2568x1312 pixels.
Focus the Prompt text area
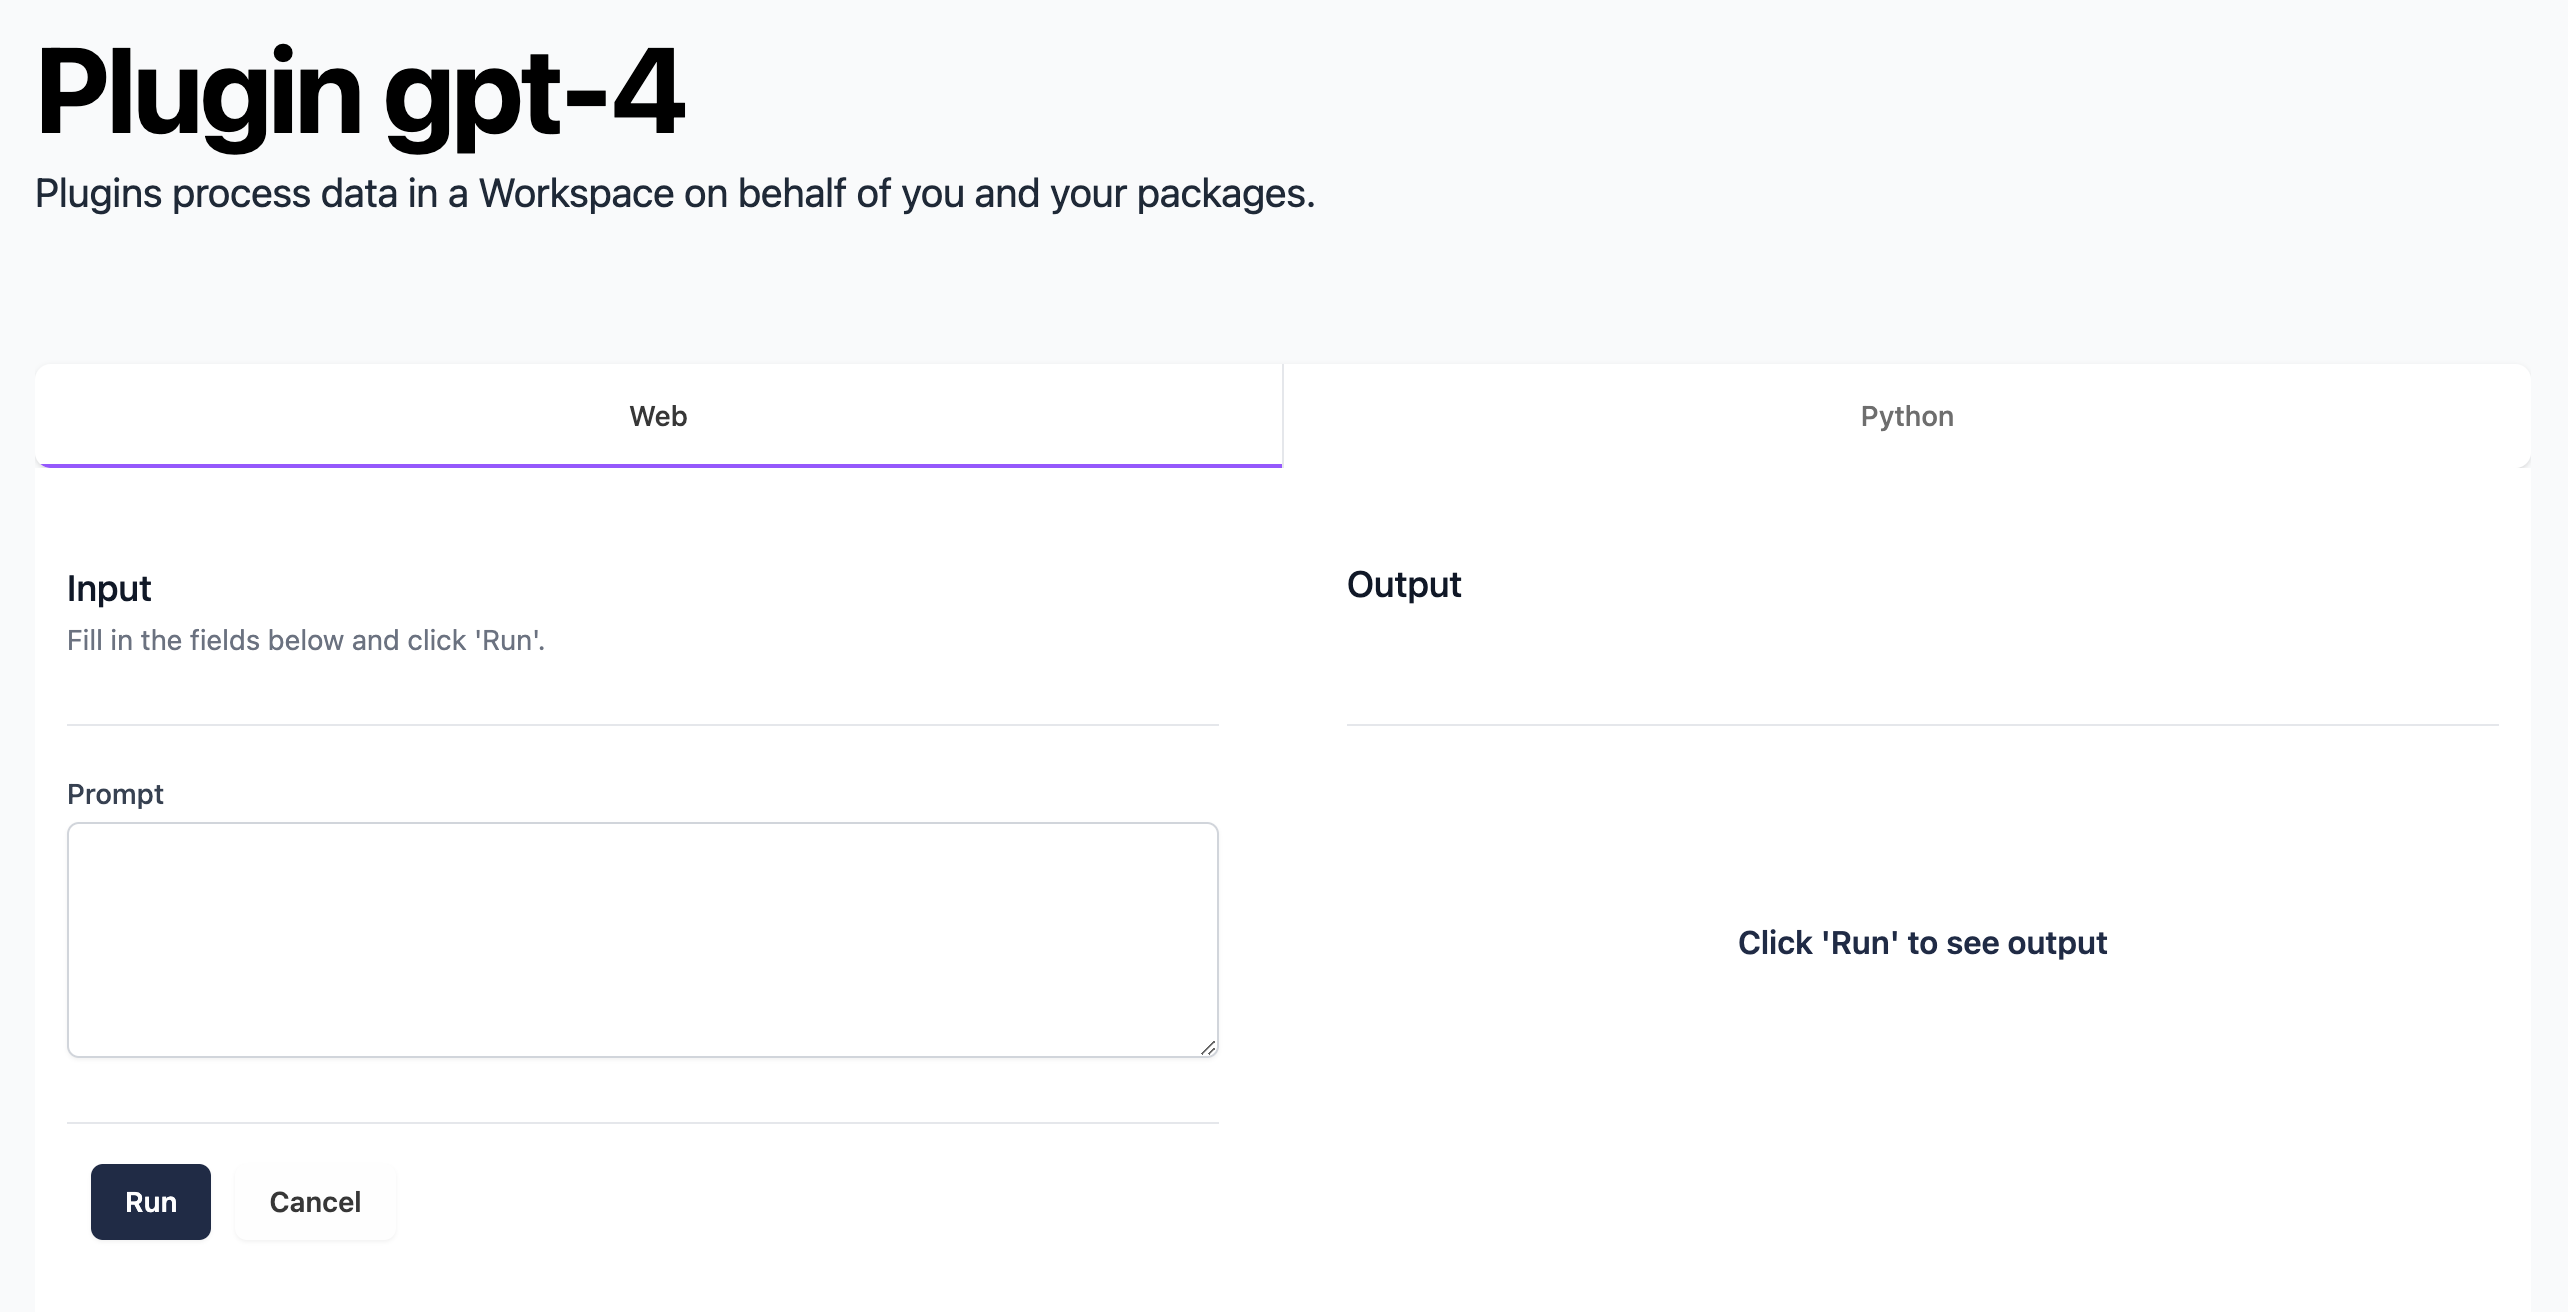[x=642, y=939]
